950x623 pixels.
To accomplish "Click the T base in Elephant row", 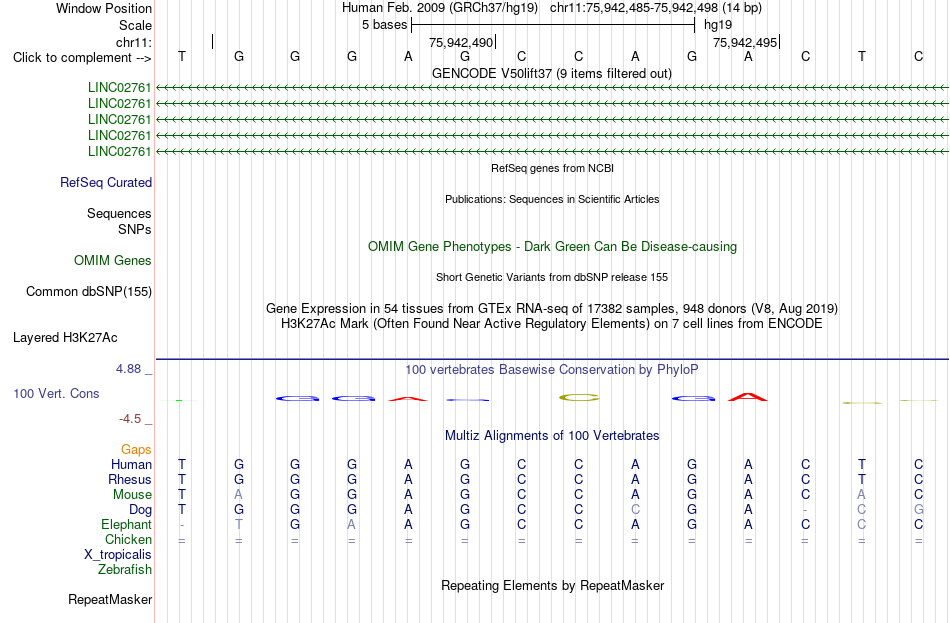I will 239,525.
